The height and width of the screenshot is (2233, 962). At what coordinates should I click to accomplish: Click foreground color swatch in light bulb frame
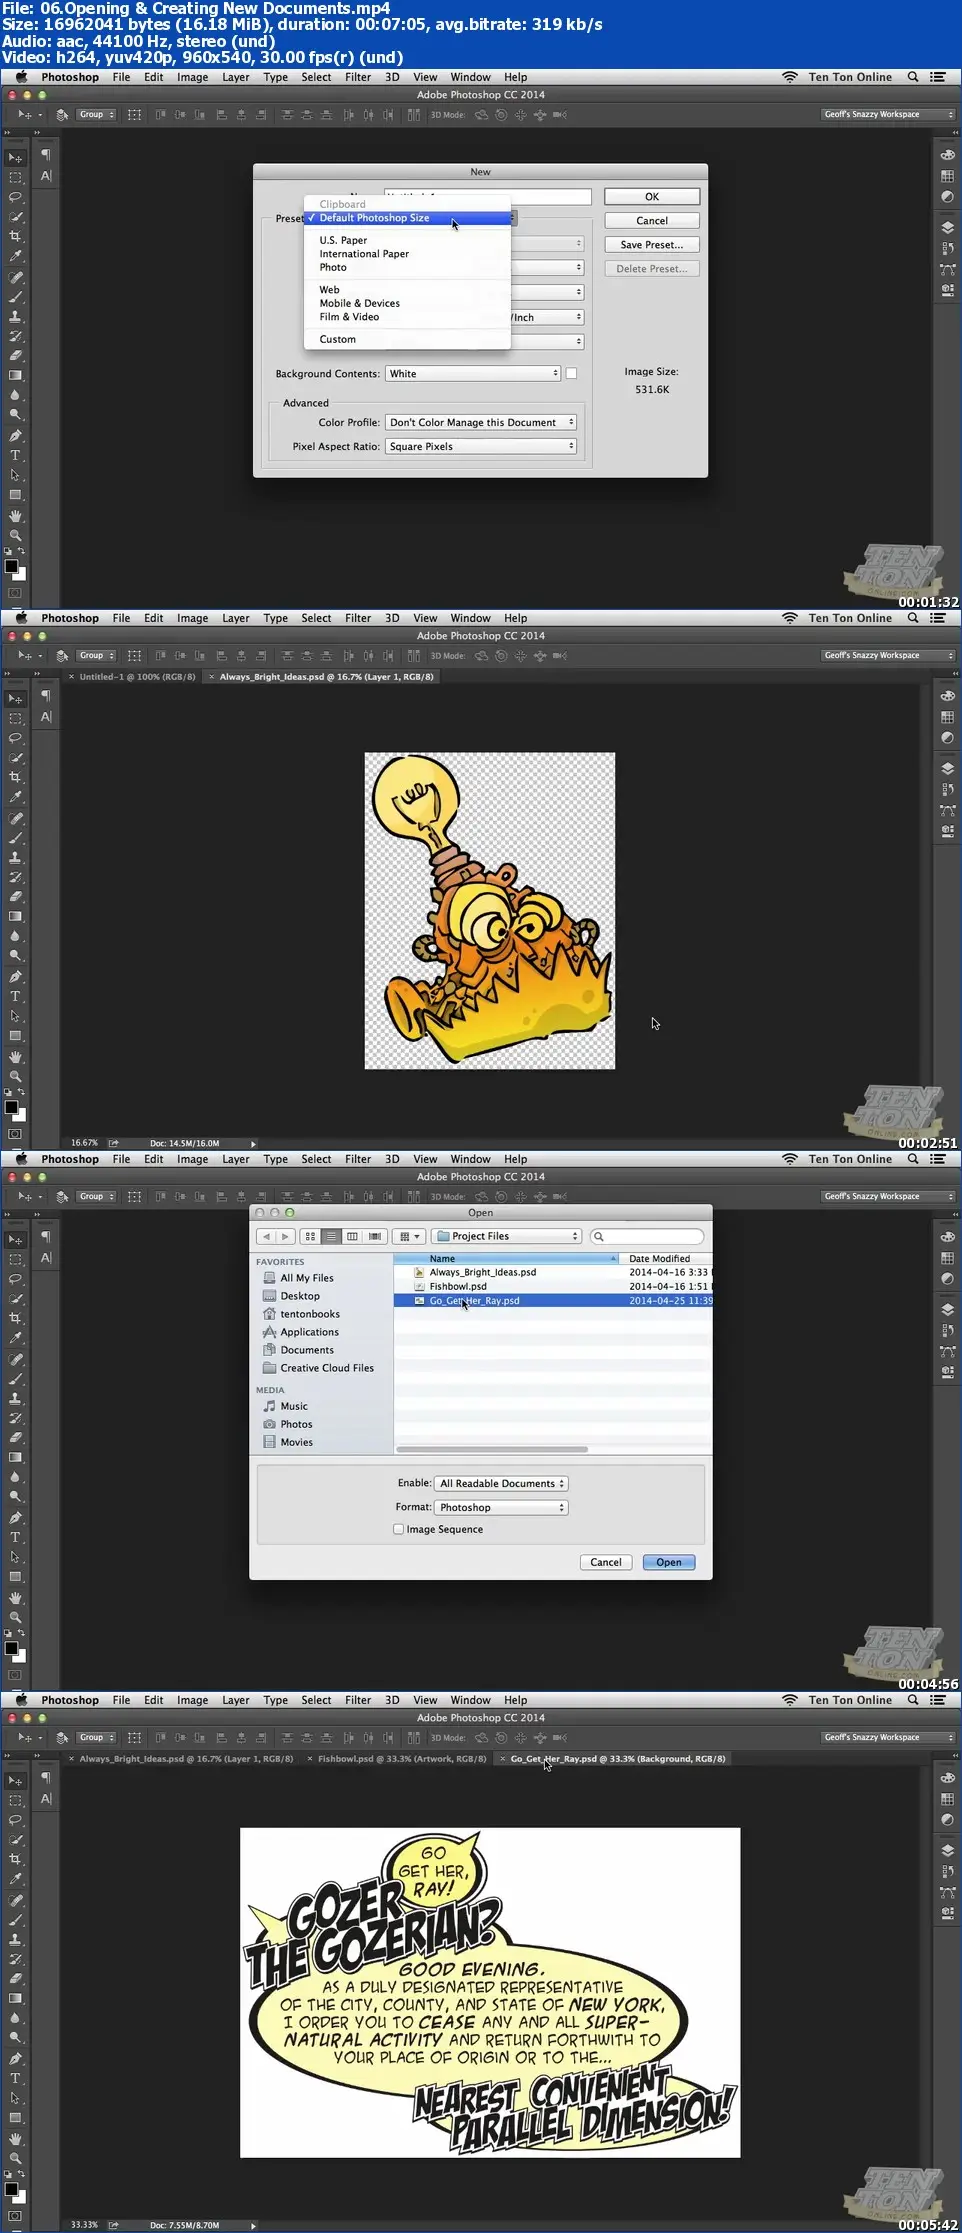click(11, 1107)
